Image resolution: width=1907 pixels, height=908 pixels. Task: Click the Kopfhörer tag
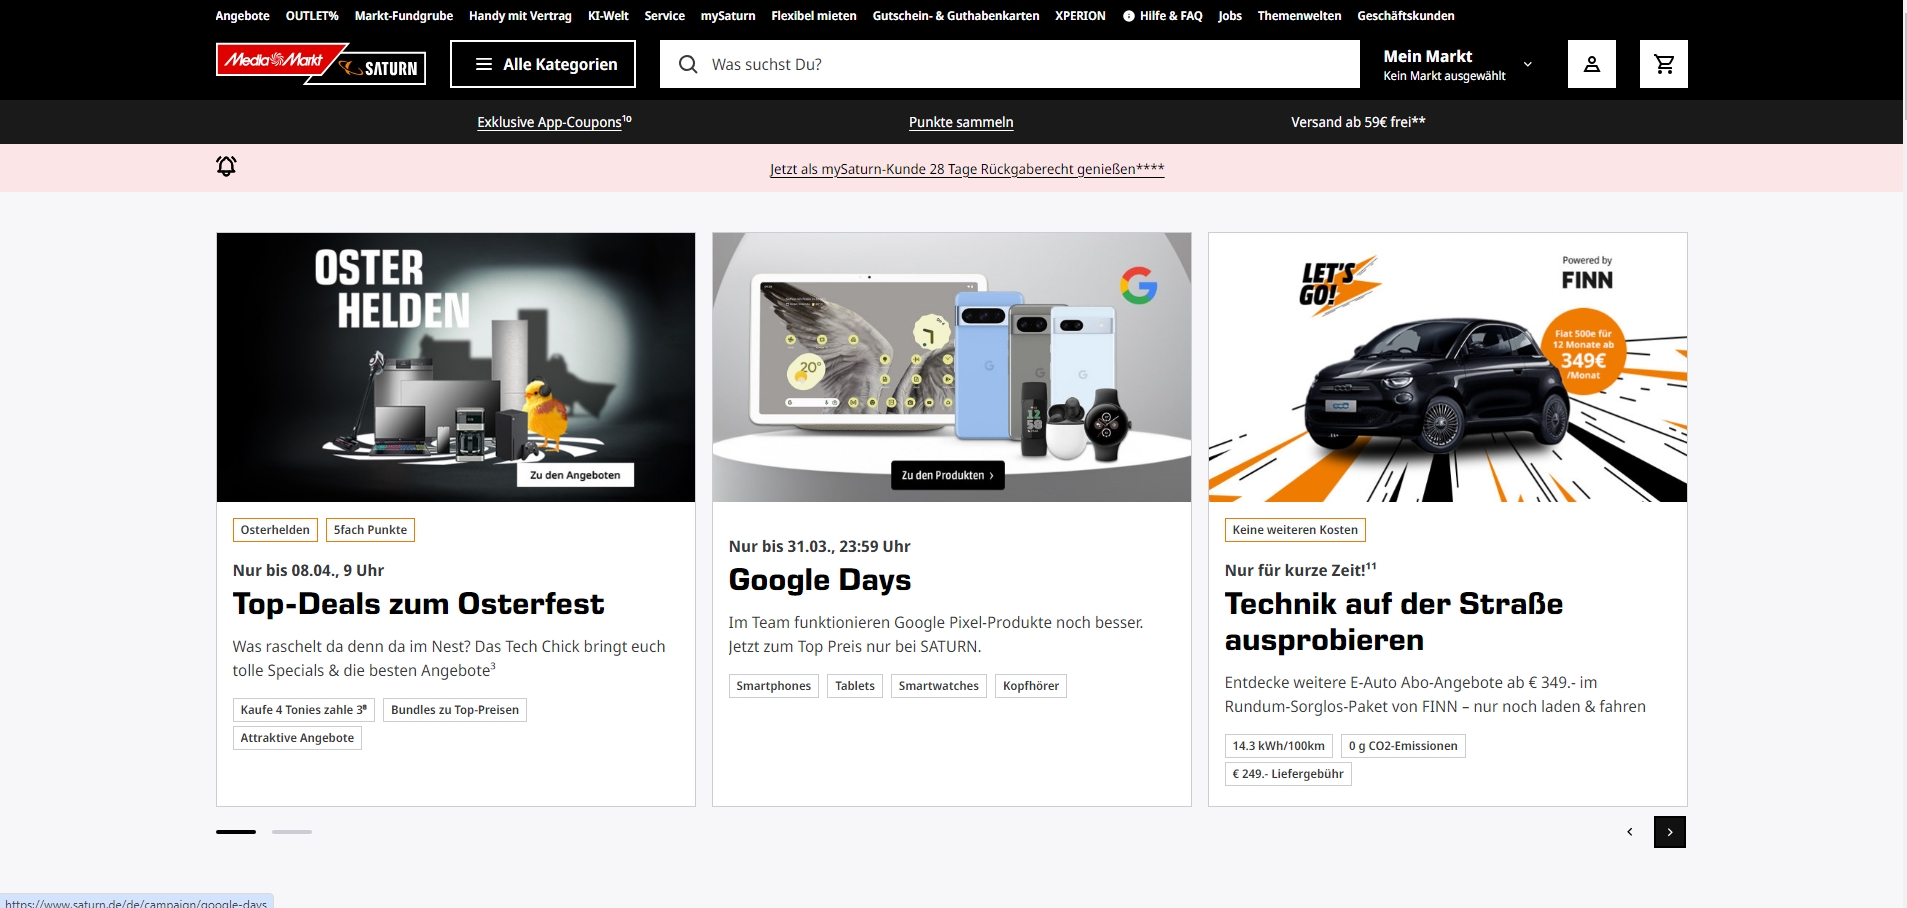(x=1031, y=686)
